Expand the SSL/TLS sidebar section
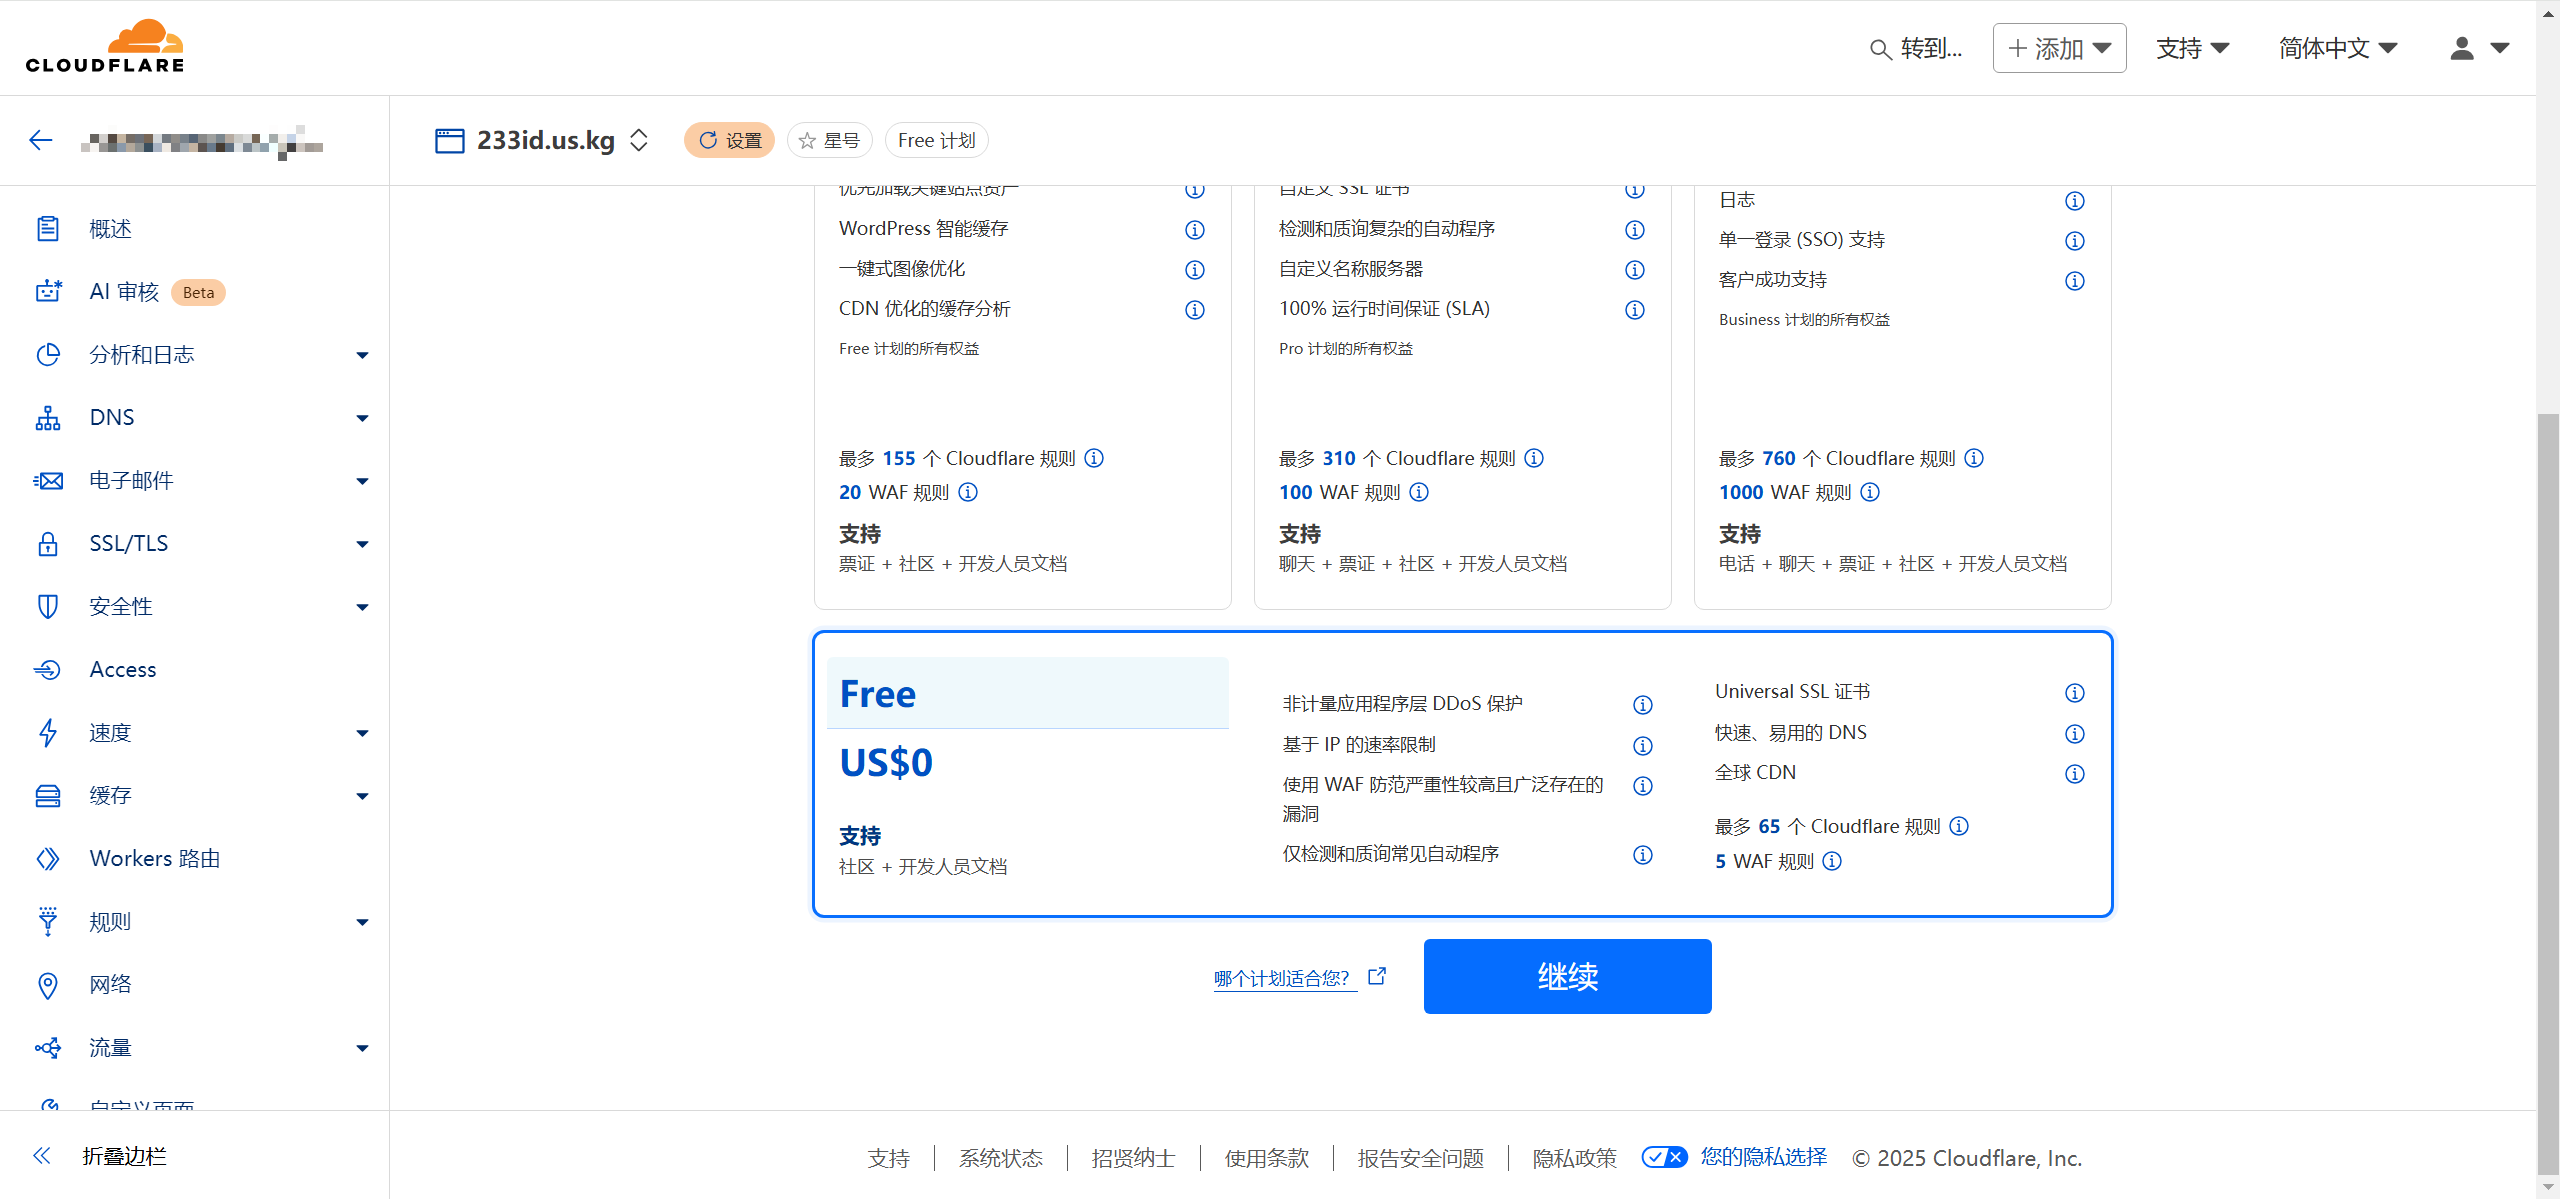 pos(363,544)
